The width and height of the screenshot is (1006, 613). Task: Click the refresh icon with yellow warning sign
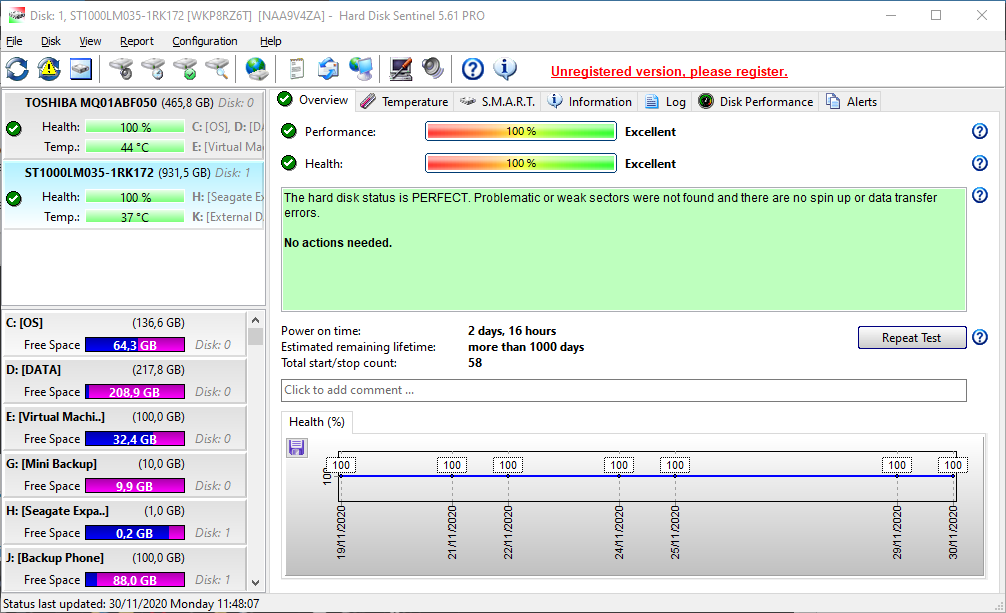[x=49, y=69]
